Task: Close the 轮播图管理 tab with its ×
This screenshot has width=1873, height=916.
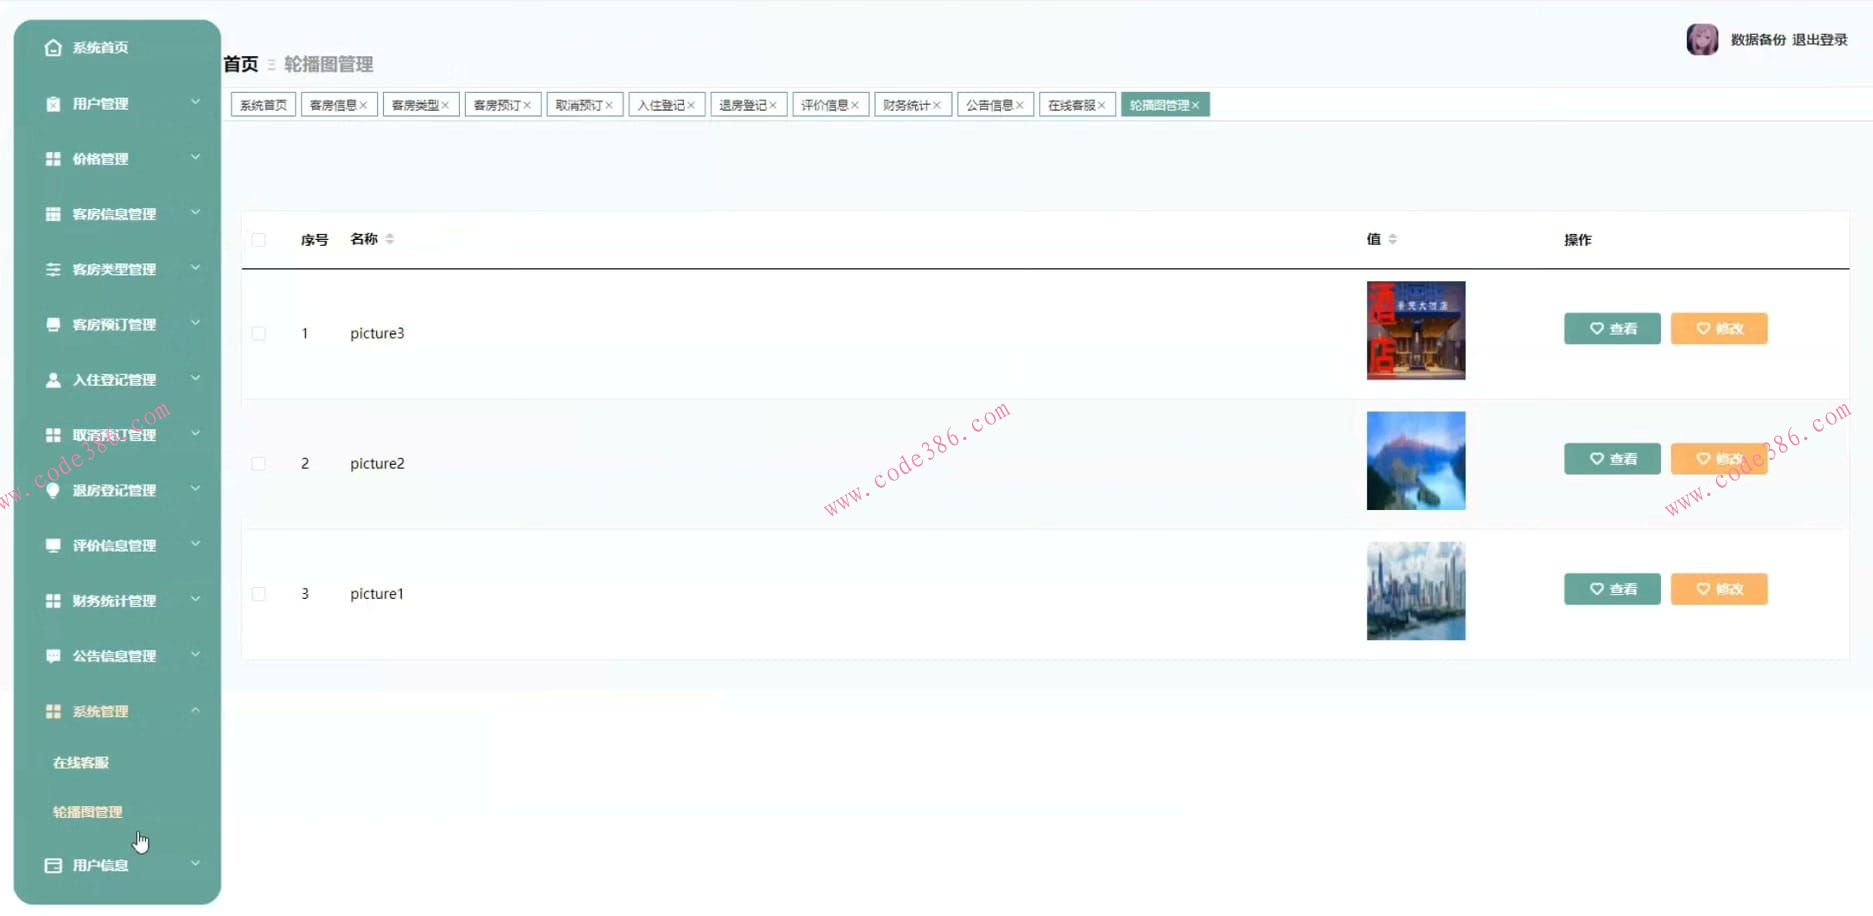Action: point(1195,105)
